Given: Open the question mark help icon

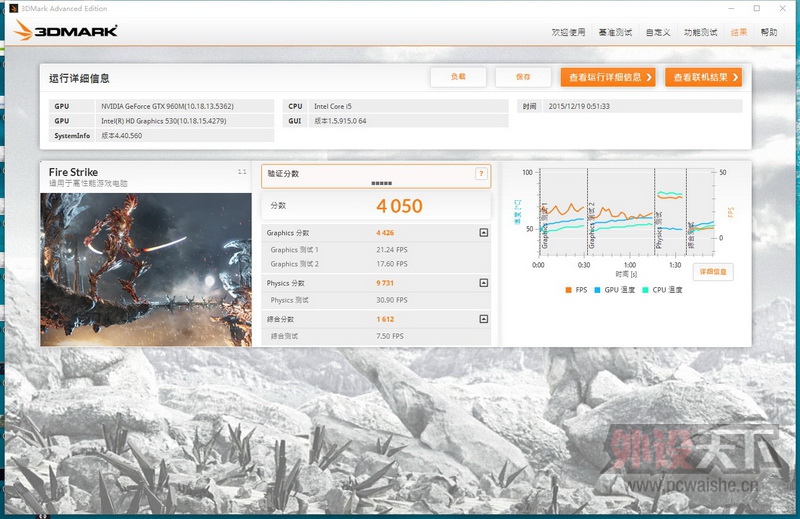Looking at the screenshot, I should pyautogui.click(x=481, y=174).
